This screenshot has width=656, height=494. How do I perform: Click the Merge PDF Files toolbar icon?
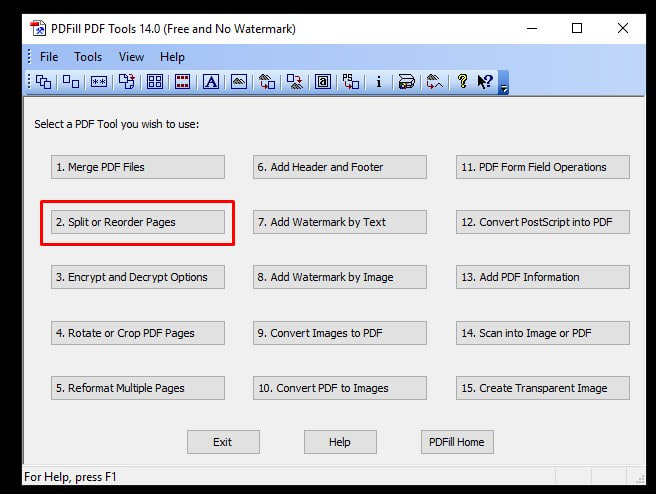tap(44, 82)
